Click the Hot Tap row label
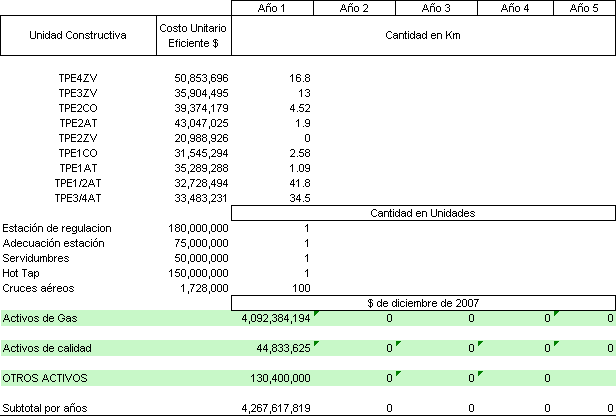Screen dimensions: 616x416 pyautogui.click(x=23, y=273)
